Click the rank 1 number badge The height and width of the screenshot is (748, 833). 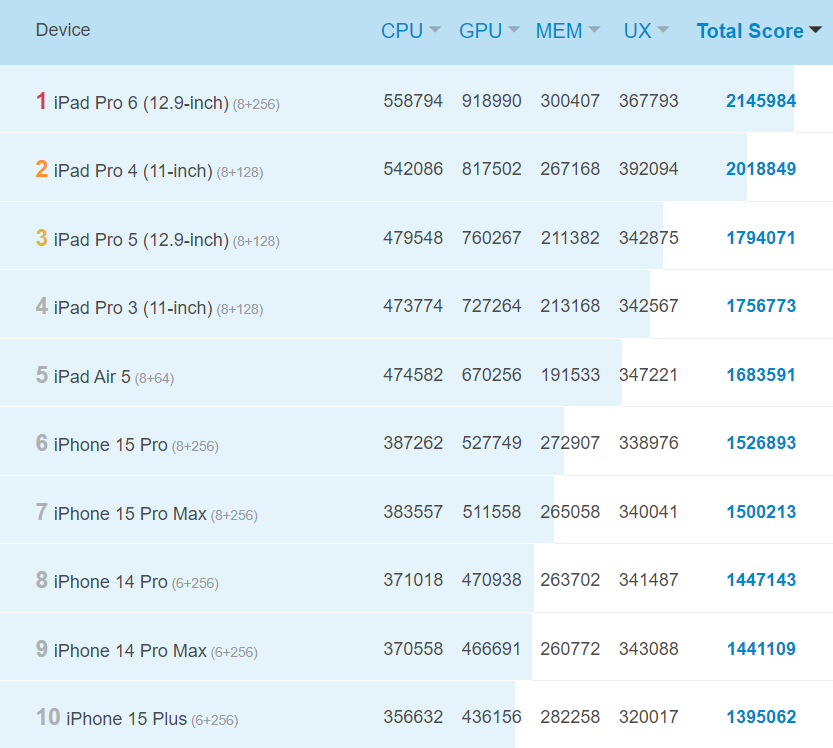tap(41, 101)
